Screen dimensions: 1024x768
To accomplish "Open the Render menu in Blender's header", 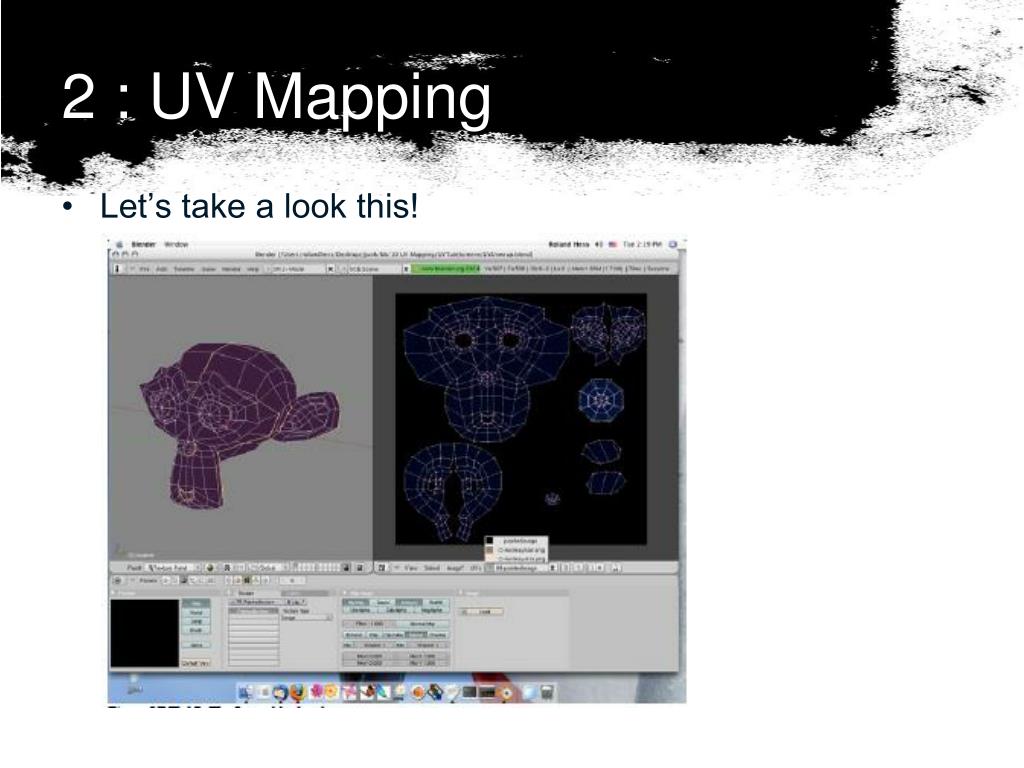I will [230, 269].
